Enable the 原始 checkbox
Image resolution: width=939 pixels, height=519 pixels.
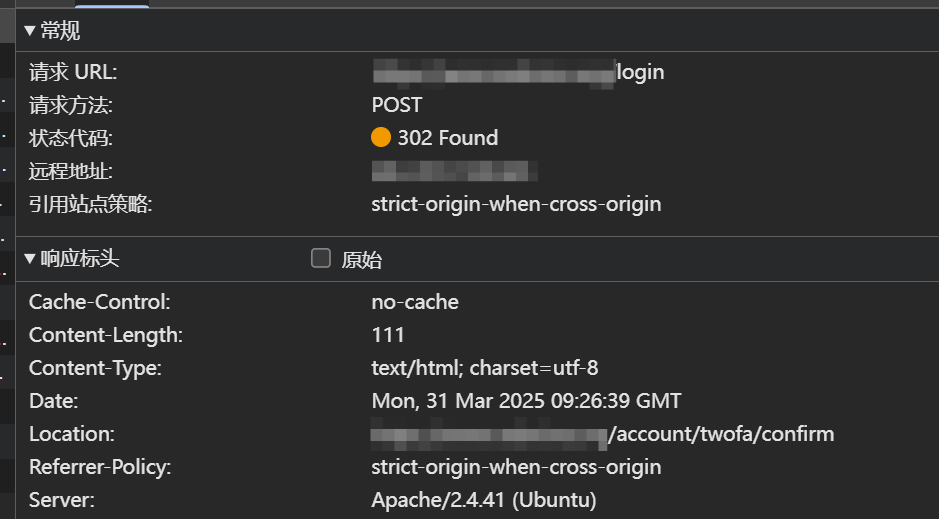click(x=321, y=258)
